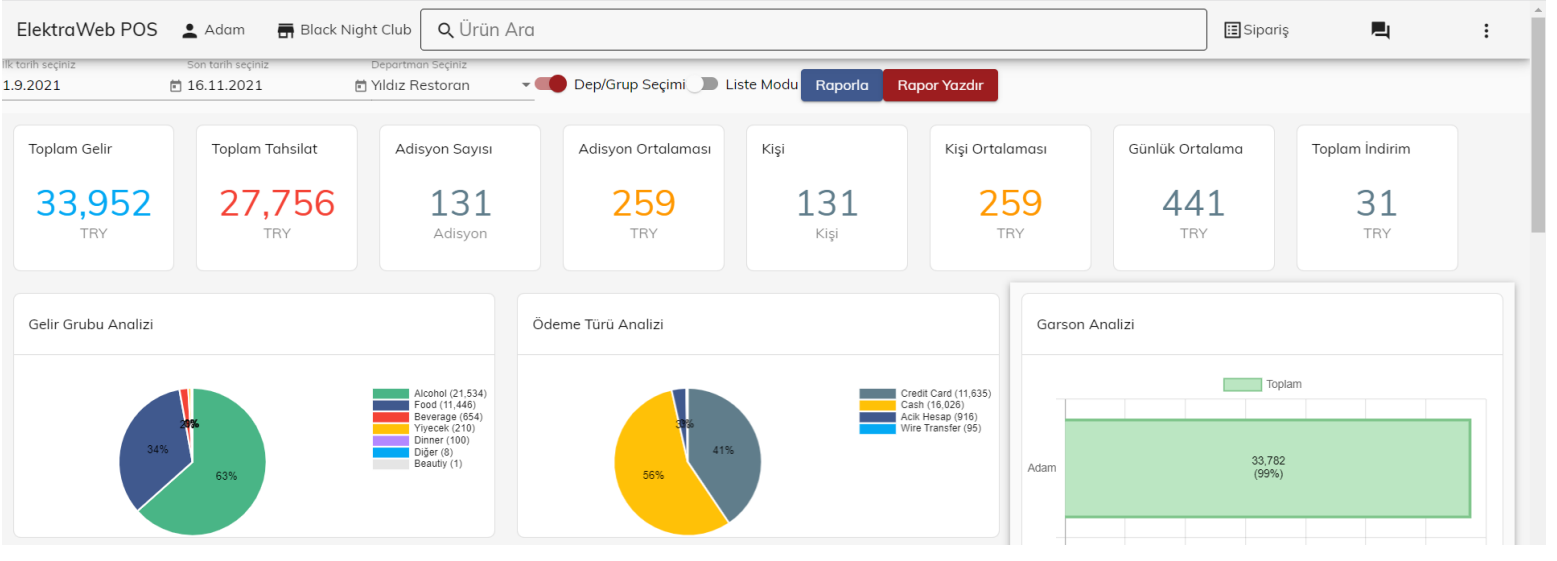The image size is (1557, 561).
Task: Click the user profile icon beside Adam
Action: 190,30
